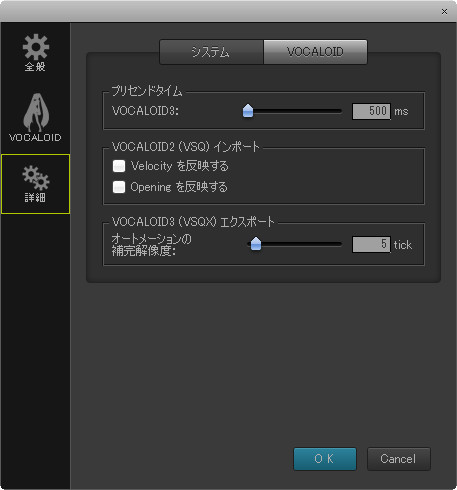The height and width of the screenshot is (490, 457).
Task: Open the 全般 general settings gear icon
Action: point(36,47)
